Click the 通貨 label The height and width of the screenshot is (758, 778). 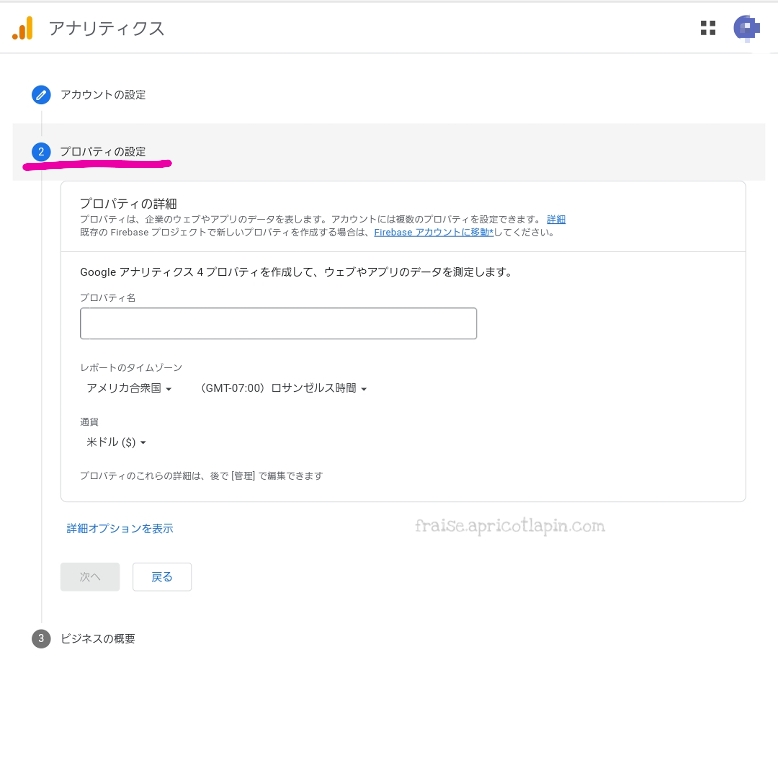point(89,422)
